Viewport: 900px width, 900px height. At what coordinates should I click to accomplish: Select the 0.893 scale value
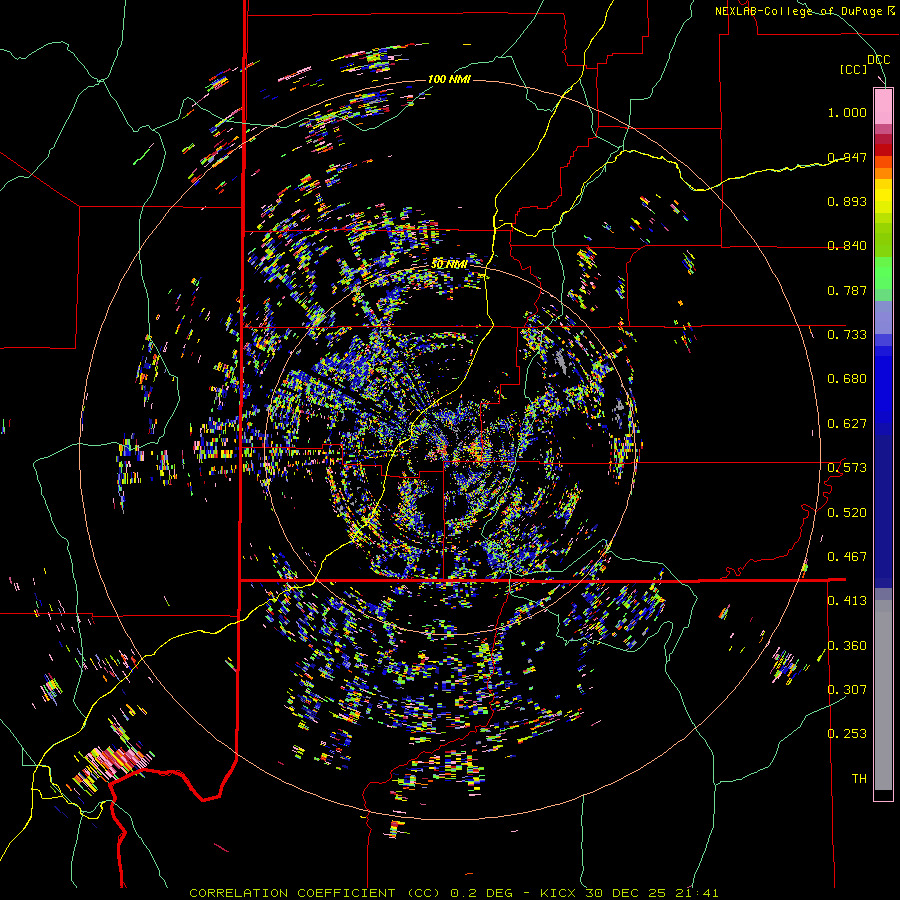(x=847, y=201)
